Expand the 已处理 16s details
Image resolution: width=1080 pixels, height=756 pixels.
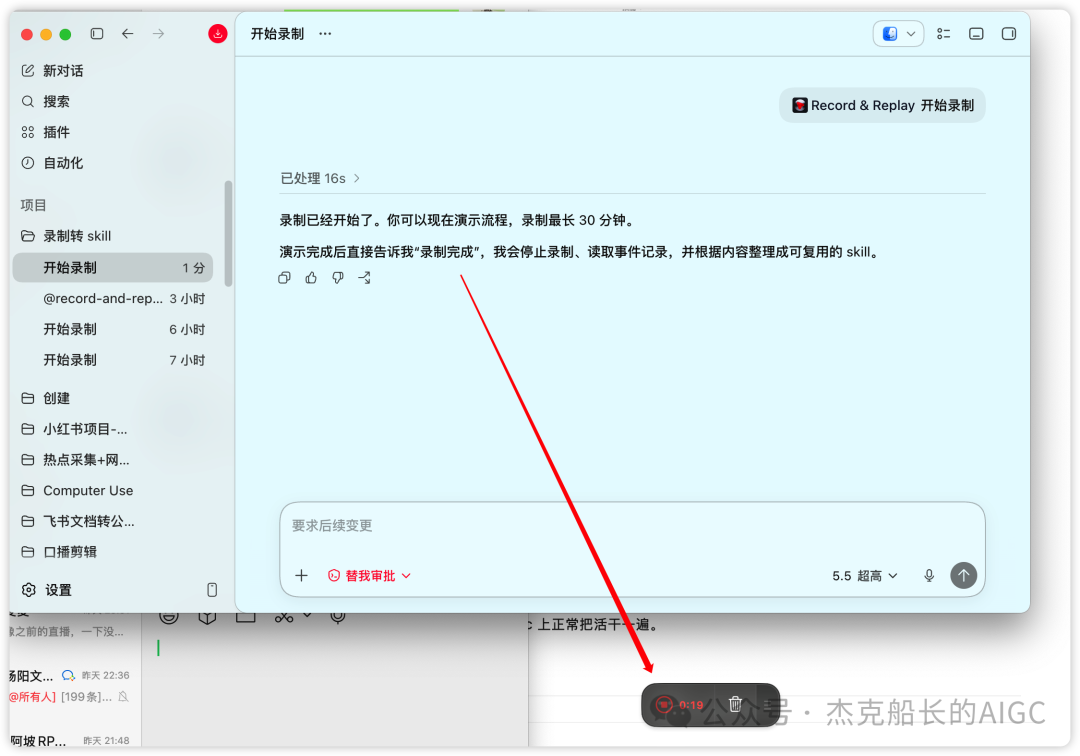tap(320, 178)
